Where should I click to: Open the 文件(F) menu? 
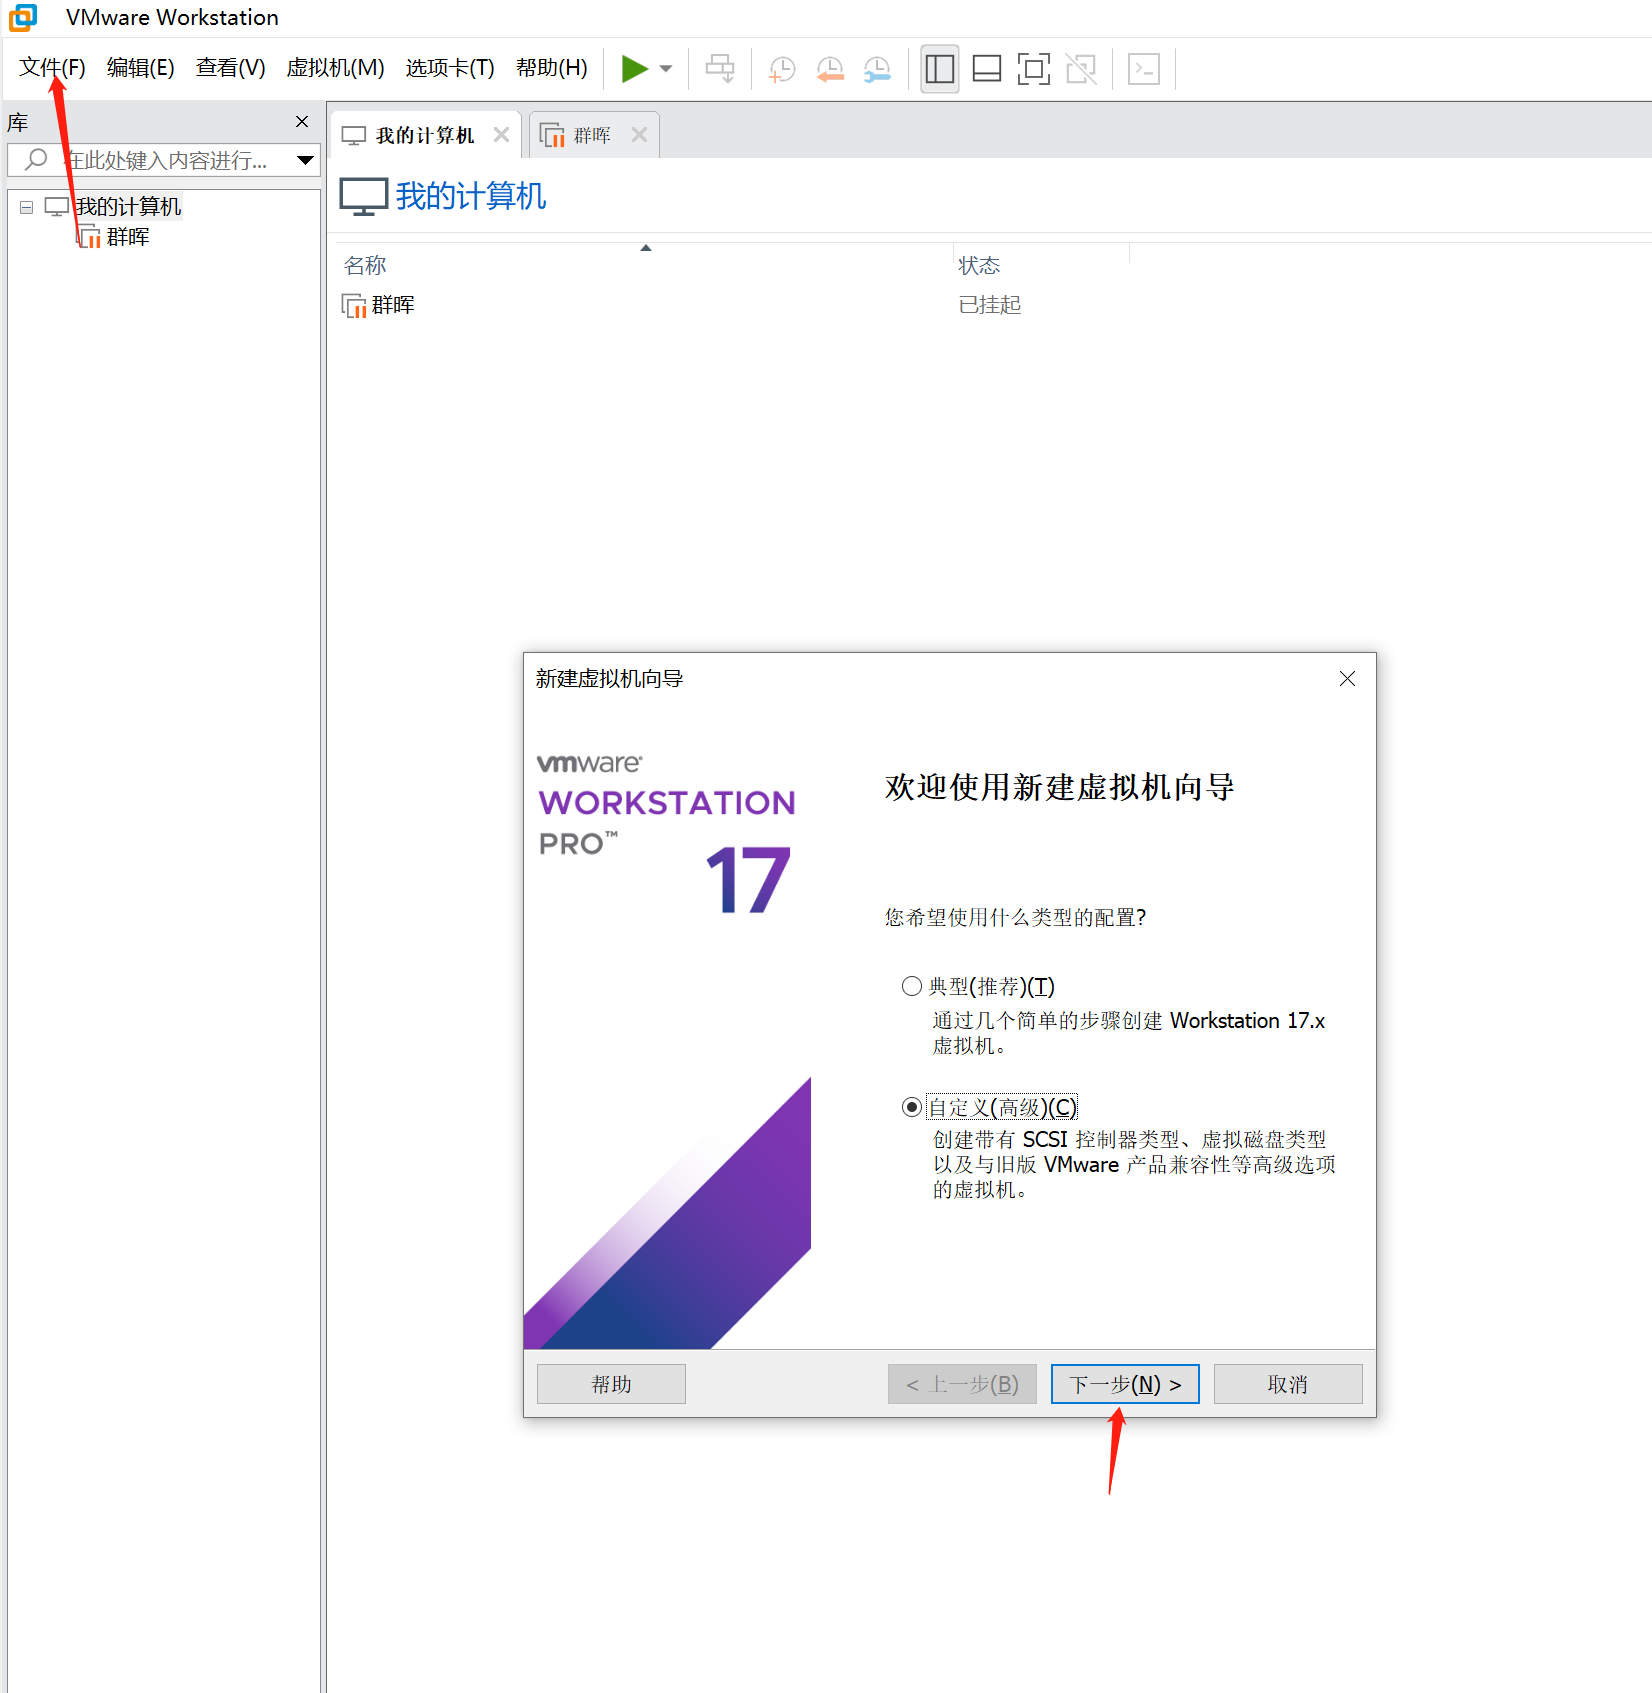(x=52, y=68)
